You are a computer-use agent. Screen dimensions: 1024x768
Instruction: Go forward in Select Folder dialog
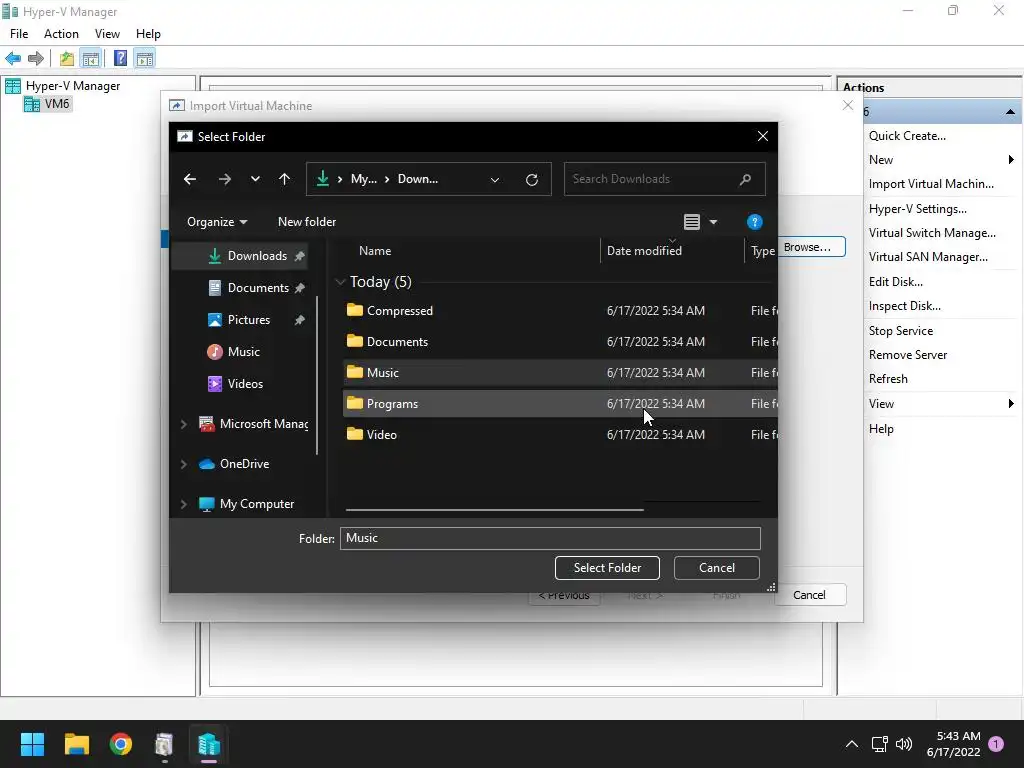tap(225, 179)
